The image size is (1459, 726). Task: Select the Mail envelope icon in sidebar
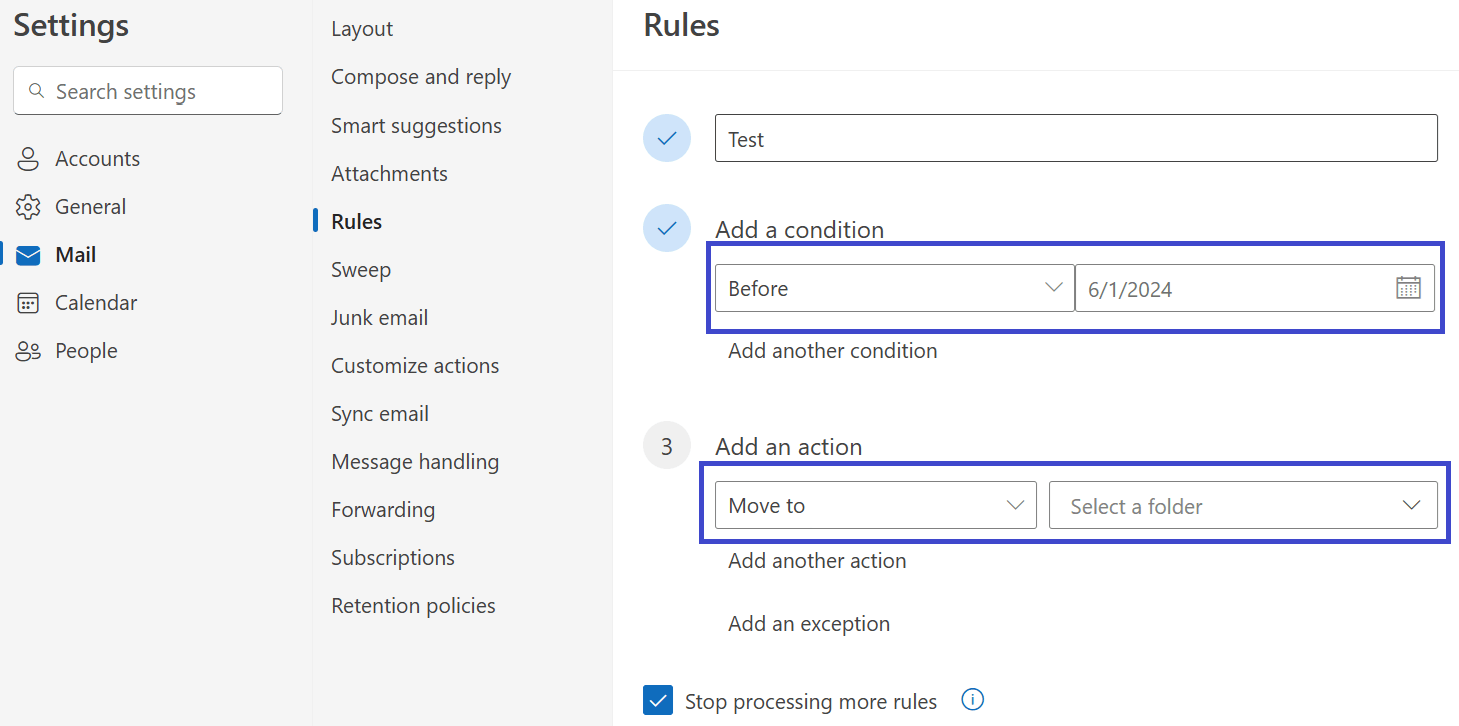pos(26,254)
